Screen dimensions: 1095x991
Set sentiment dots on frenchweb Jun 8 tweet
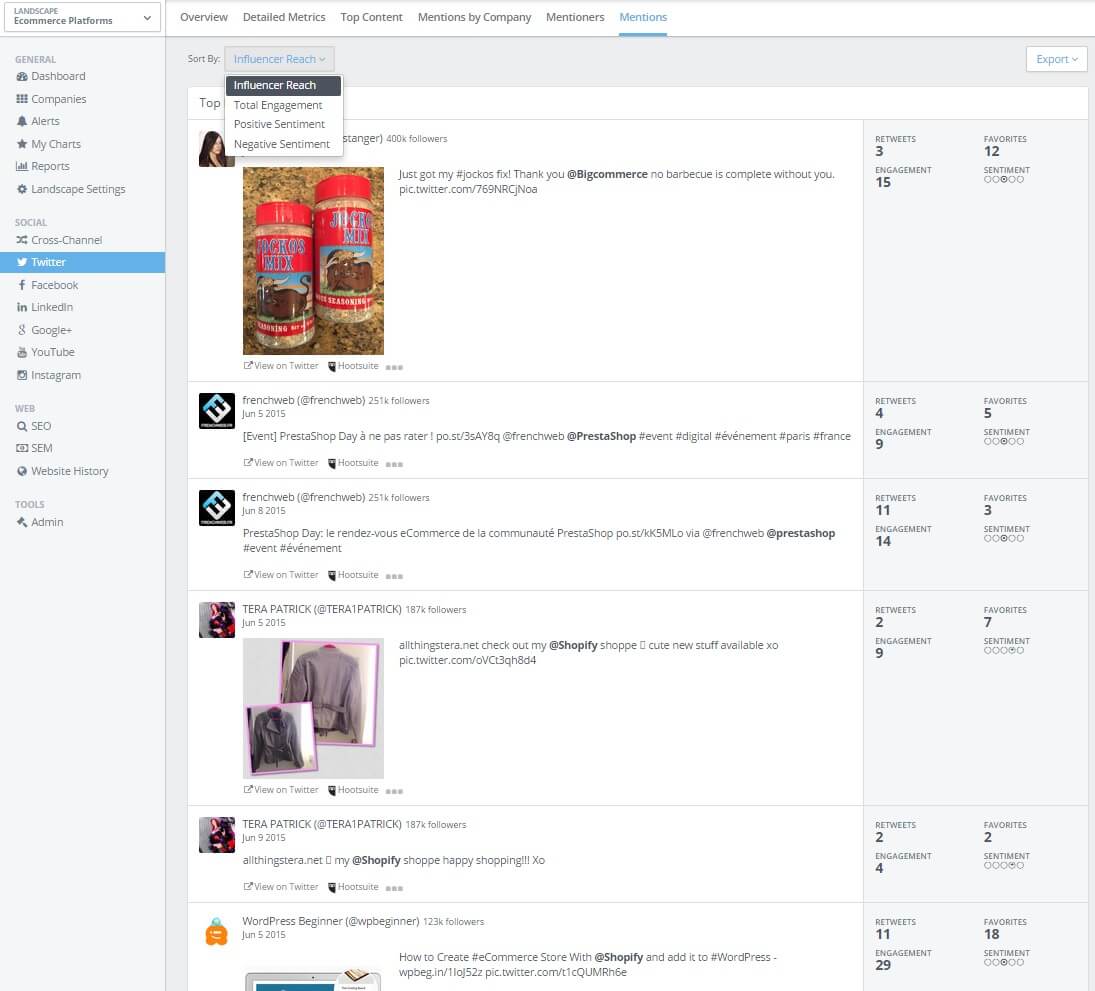tap(1004, 538)
